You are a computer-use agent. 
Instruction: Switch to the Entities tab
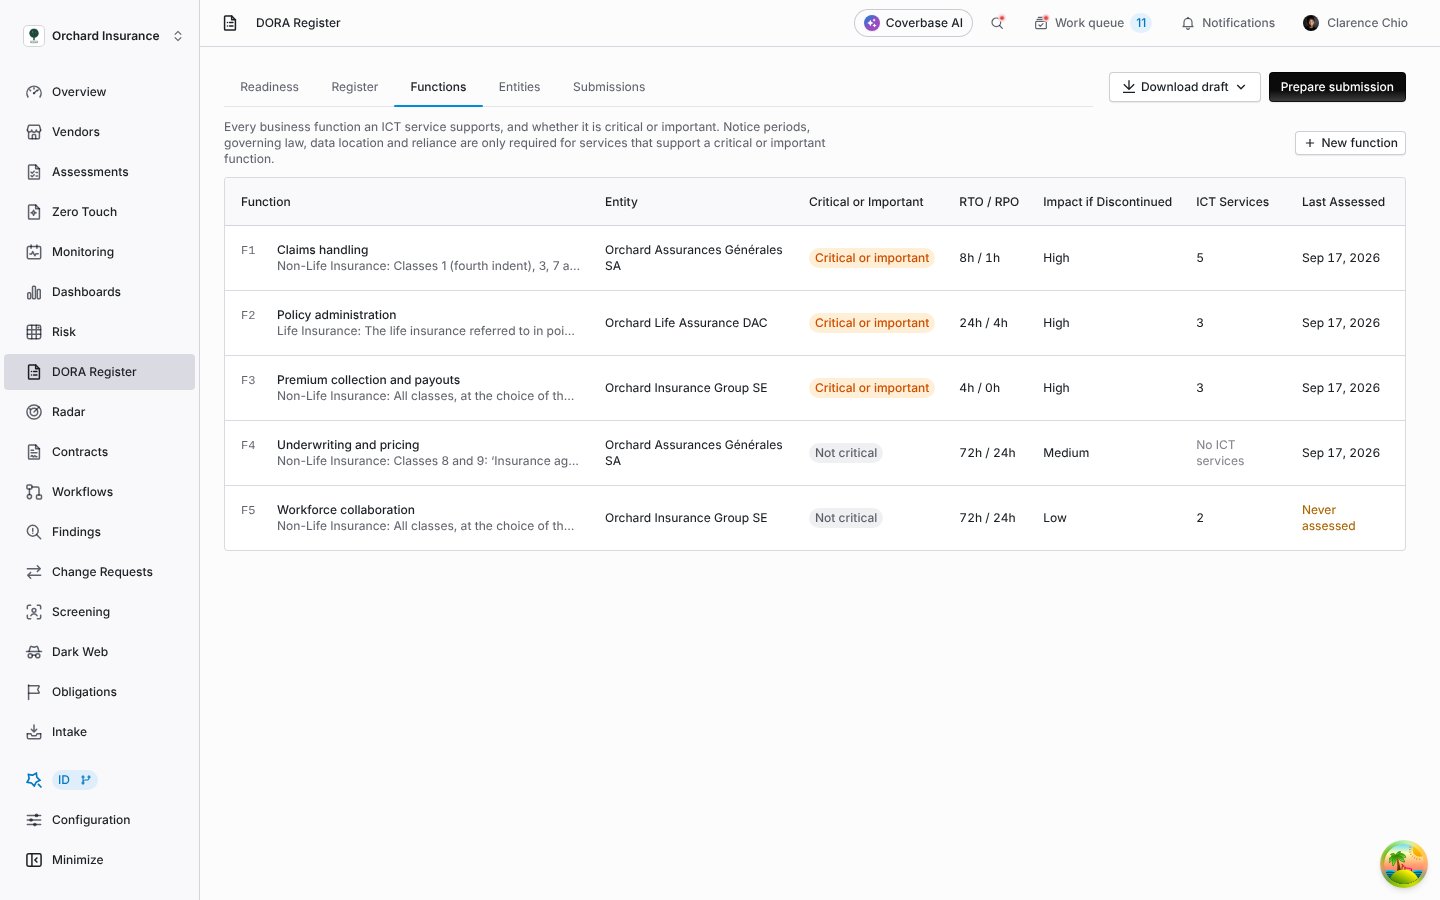coord(519,87)
